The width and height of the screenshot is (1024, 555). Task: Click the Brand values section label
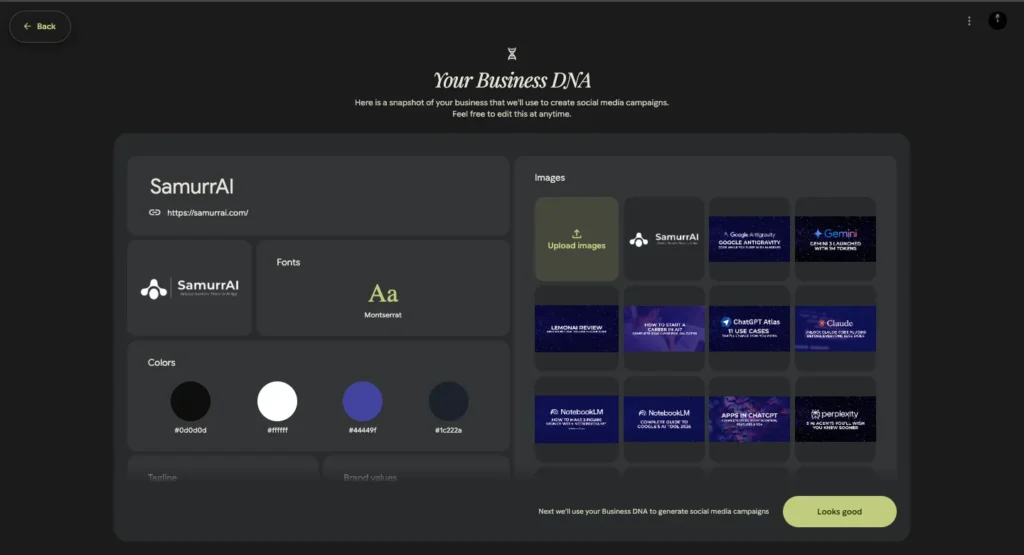click(370, 477)
